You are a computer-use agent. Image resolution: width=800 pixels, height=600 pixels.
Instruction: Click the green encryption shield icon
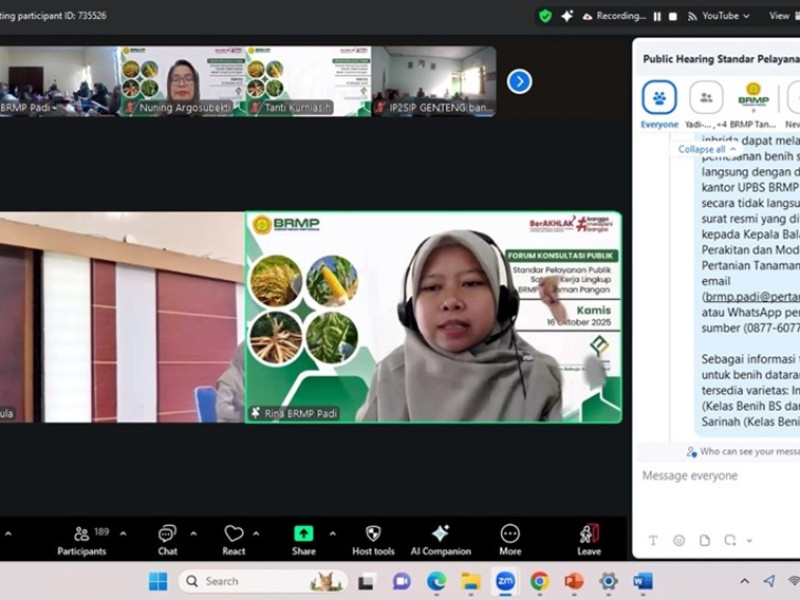coord(545,16)
